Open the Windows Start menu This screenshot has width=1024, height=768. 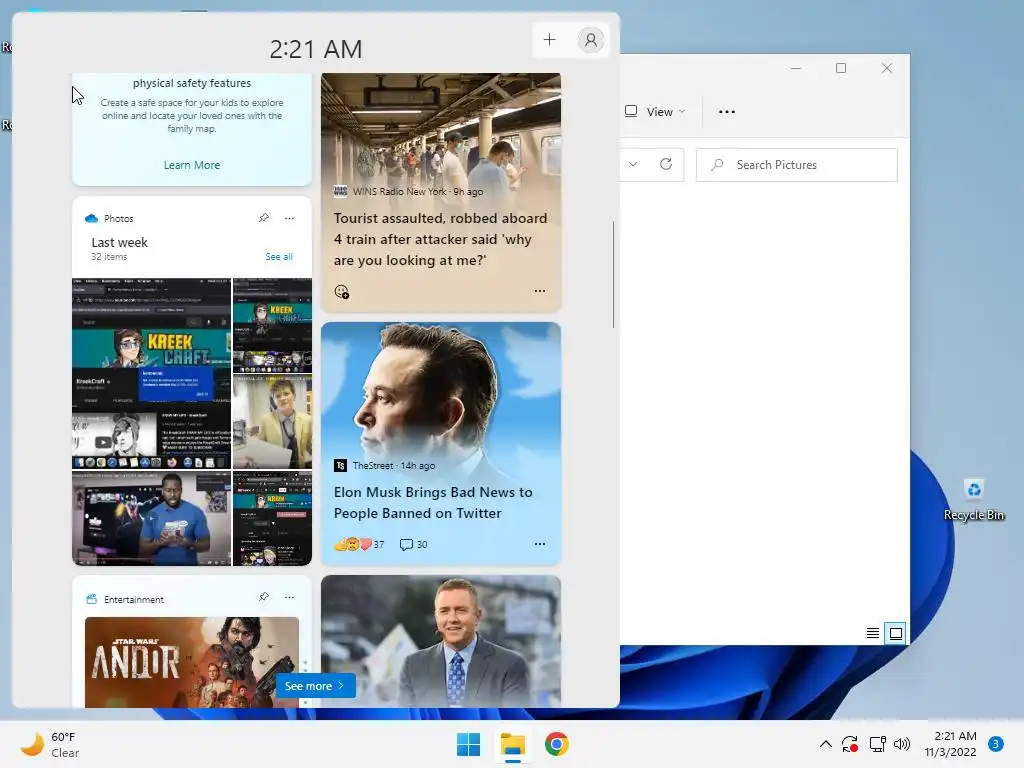[468, 744]
